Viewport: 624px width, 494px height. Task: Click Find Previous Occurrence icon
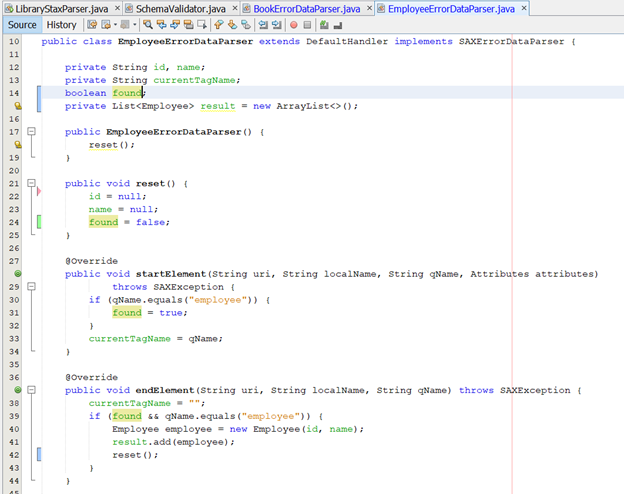(x=162, y=25)
